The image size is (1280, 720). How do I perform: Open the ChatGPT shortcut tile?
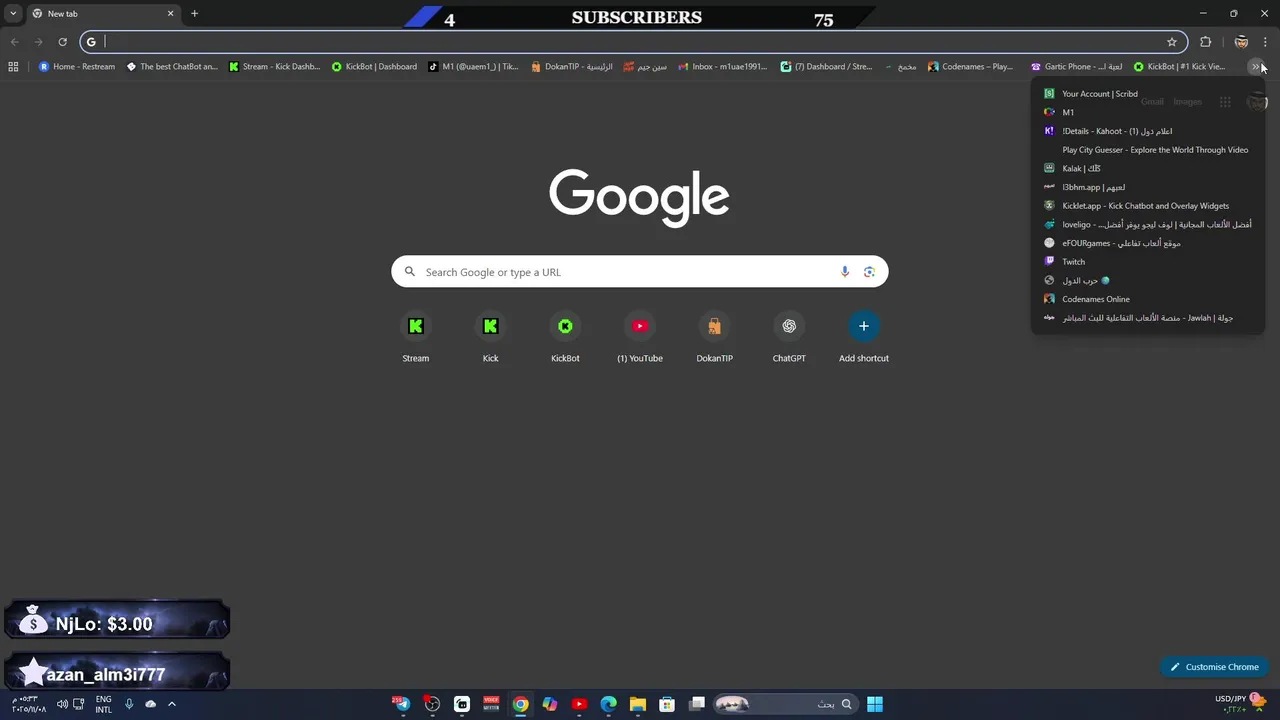point(789,338)
